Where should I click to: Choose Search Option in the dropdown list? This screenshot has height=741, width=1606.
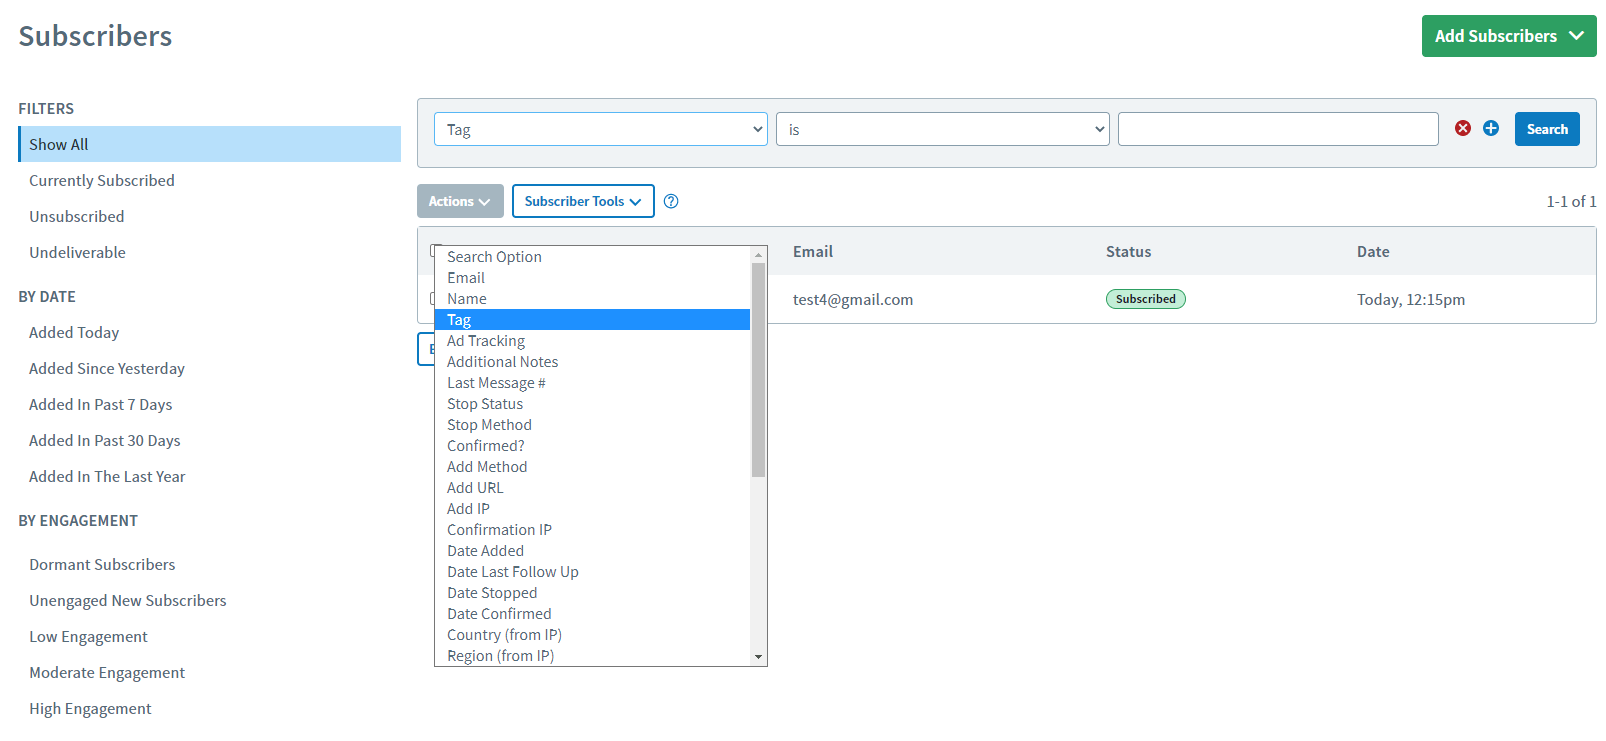[592, 257]
